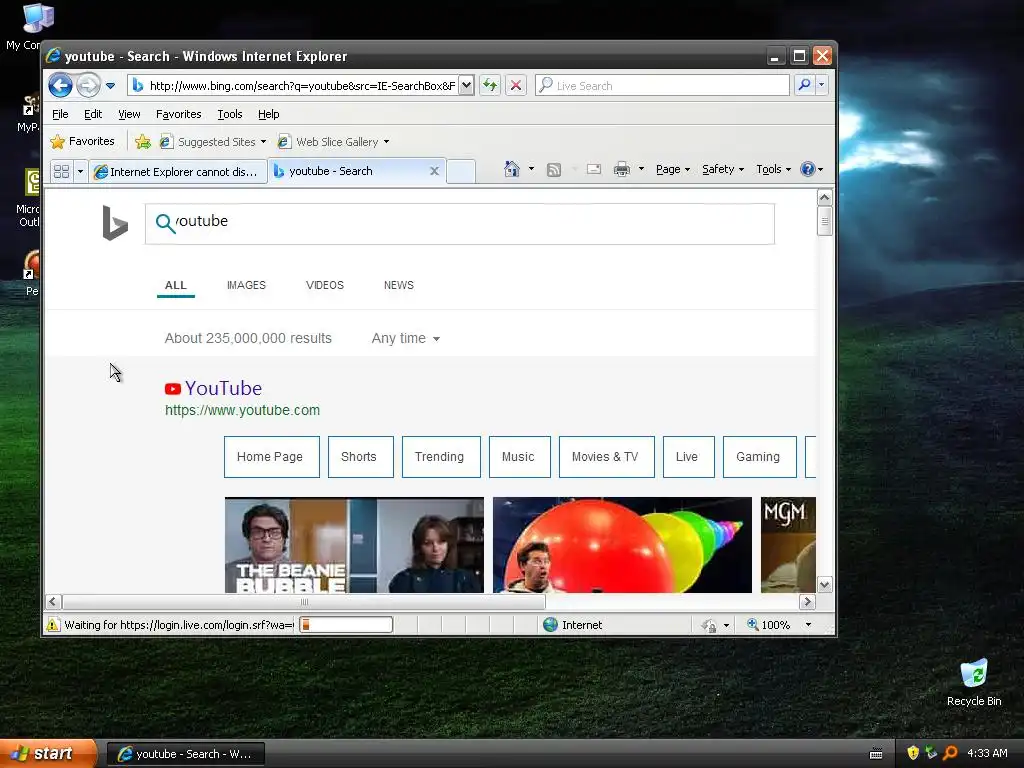The width and height of the screenshot is (1024, 768).
Task: Click the youtube - Search taskbar button
Action: point(185,754)
